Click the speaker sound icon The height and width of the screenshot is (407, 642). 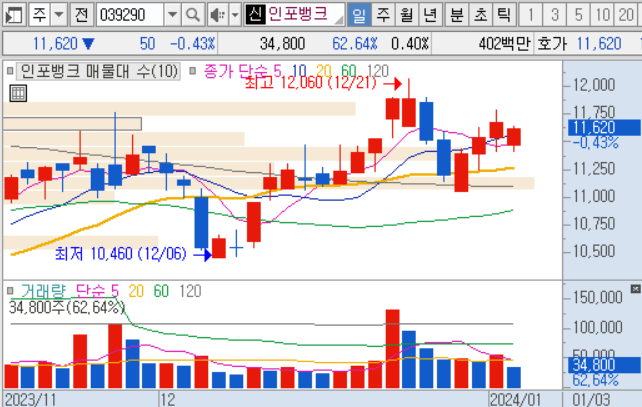pyautogui.click(x=217, y=15)
